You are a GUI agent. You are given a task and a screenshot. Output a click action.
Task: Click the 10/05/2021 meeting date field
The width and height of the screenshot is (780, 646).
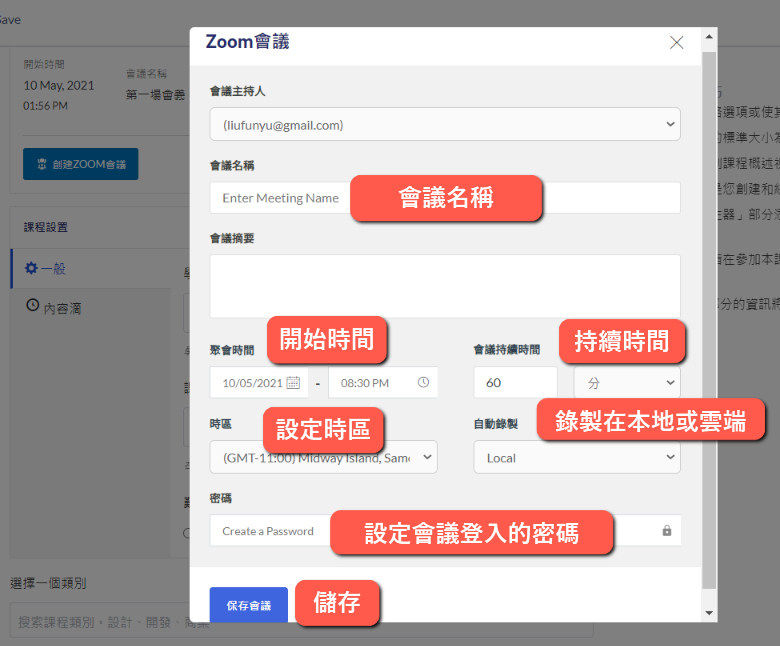click(x=259, y=382)
